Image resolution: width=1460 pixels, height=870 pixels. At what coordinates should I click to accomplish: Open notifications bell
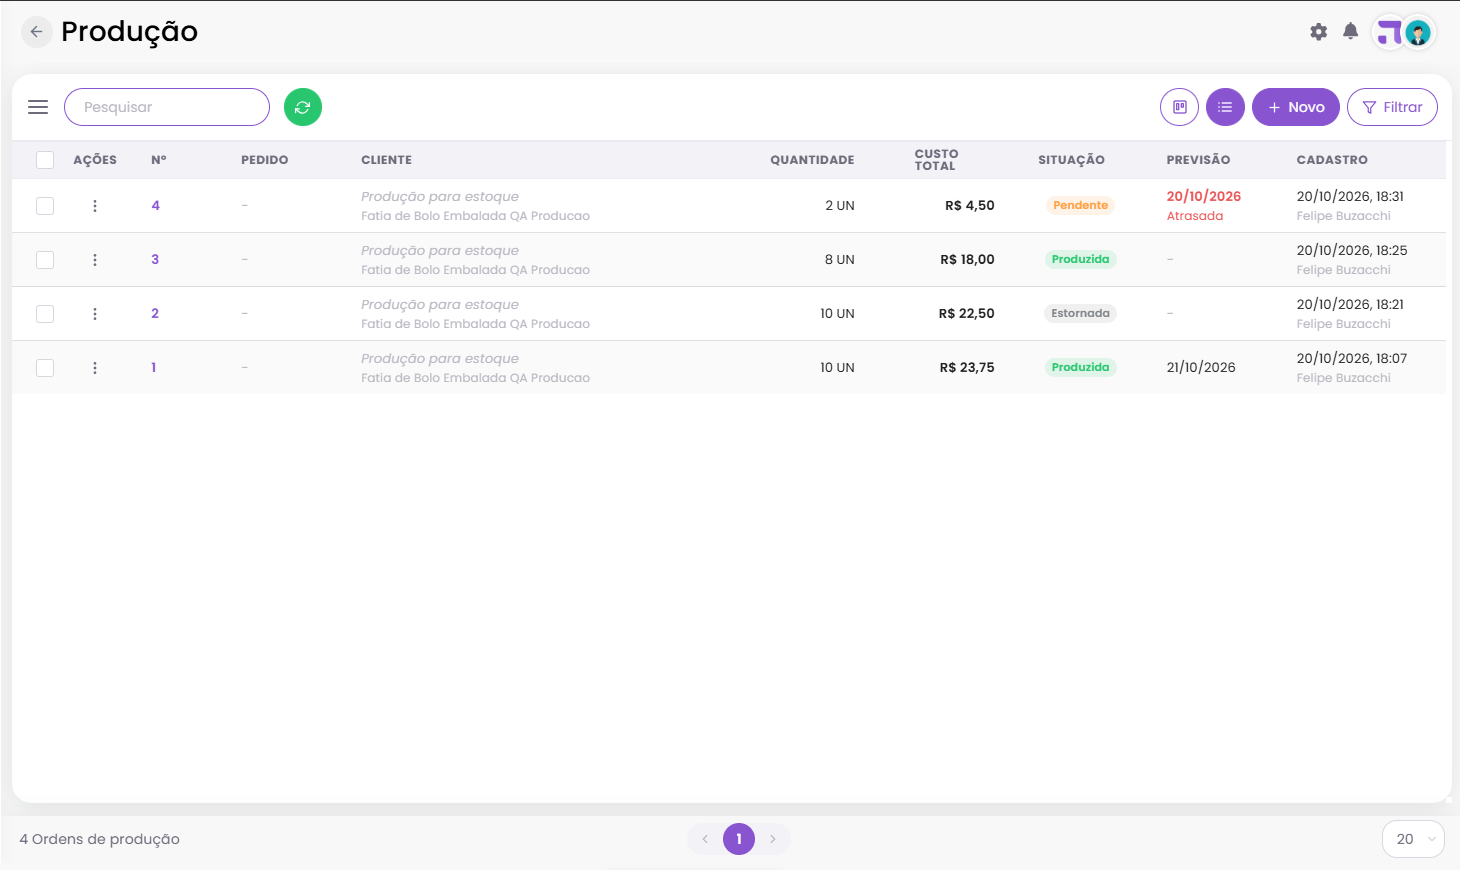coord(1351,32)
